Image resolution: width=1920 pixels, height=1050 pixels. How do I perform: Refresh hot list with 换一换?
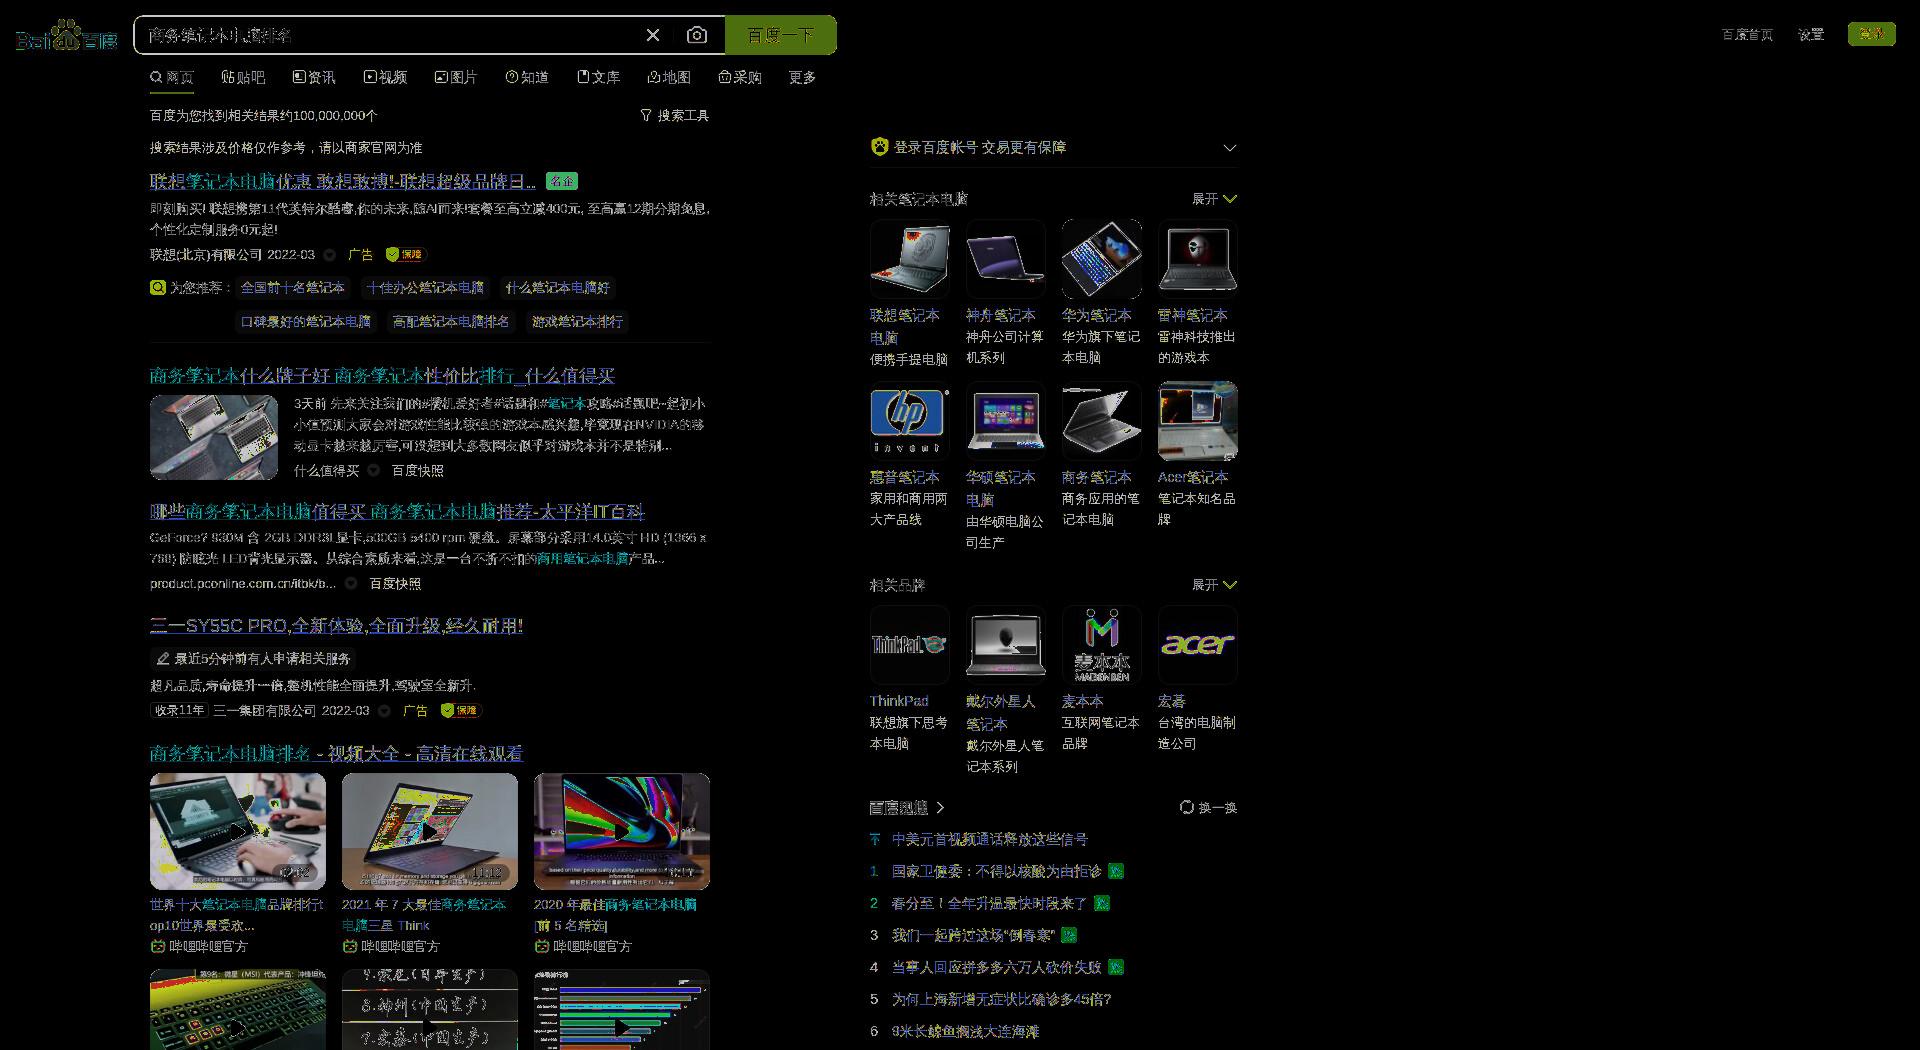tap(1208, 808)
